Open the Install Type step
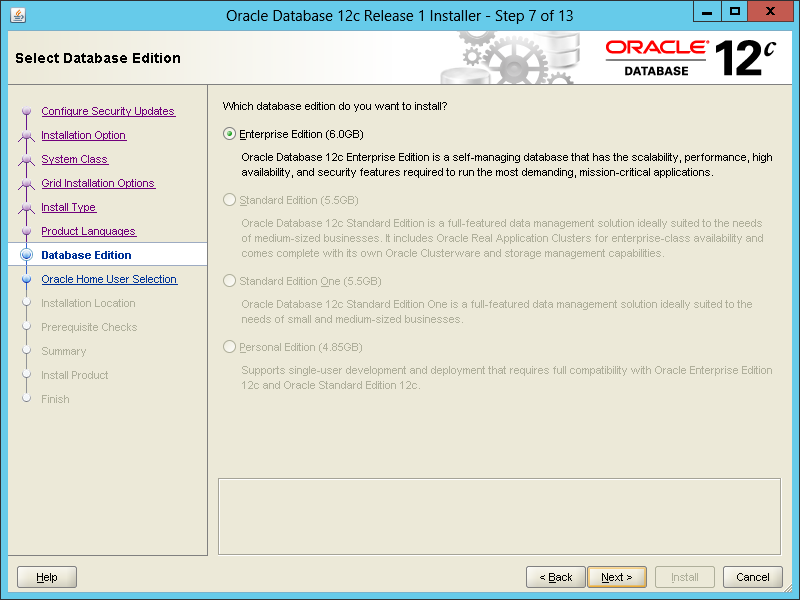Screen dimensions: 800x600 pos(68,207)
